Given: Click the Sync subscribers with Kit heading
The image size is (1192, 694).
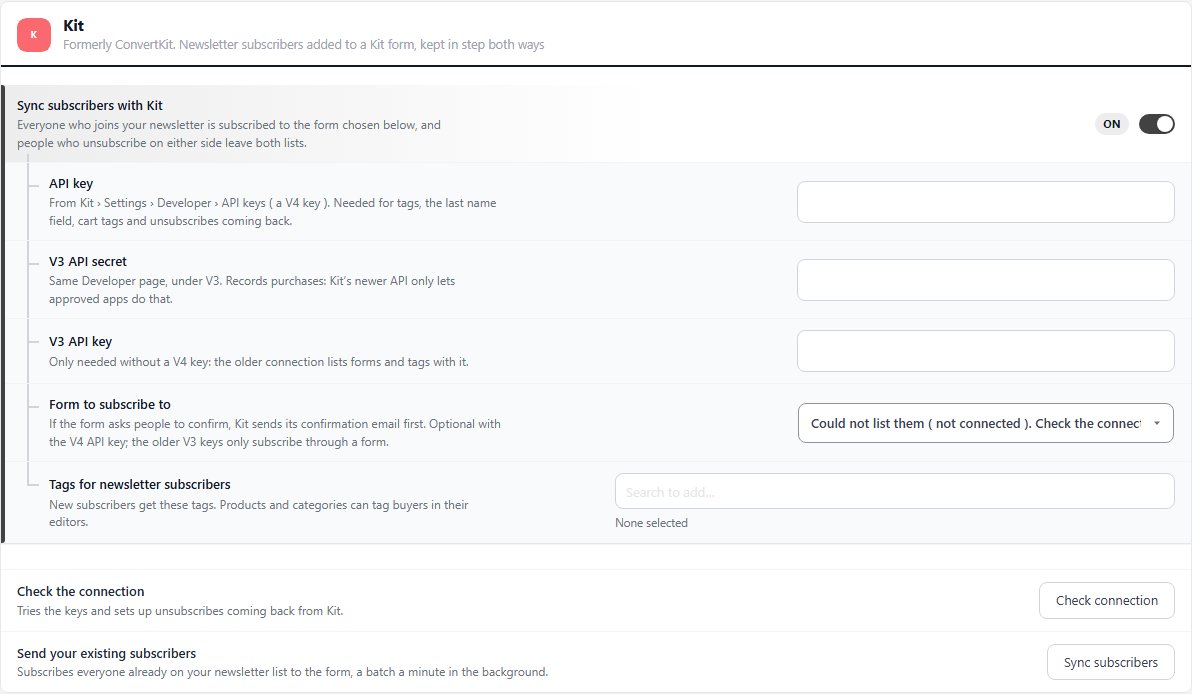Looking at the screenshot, I should 90,106.
